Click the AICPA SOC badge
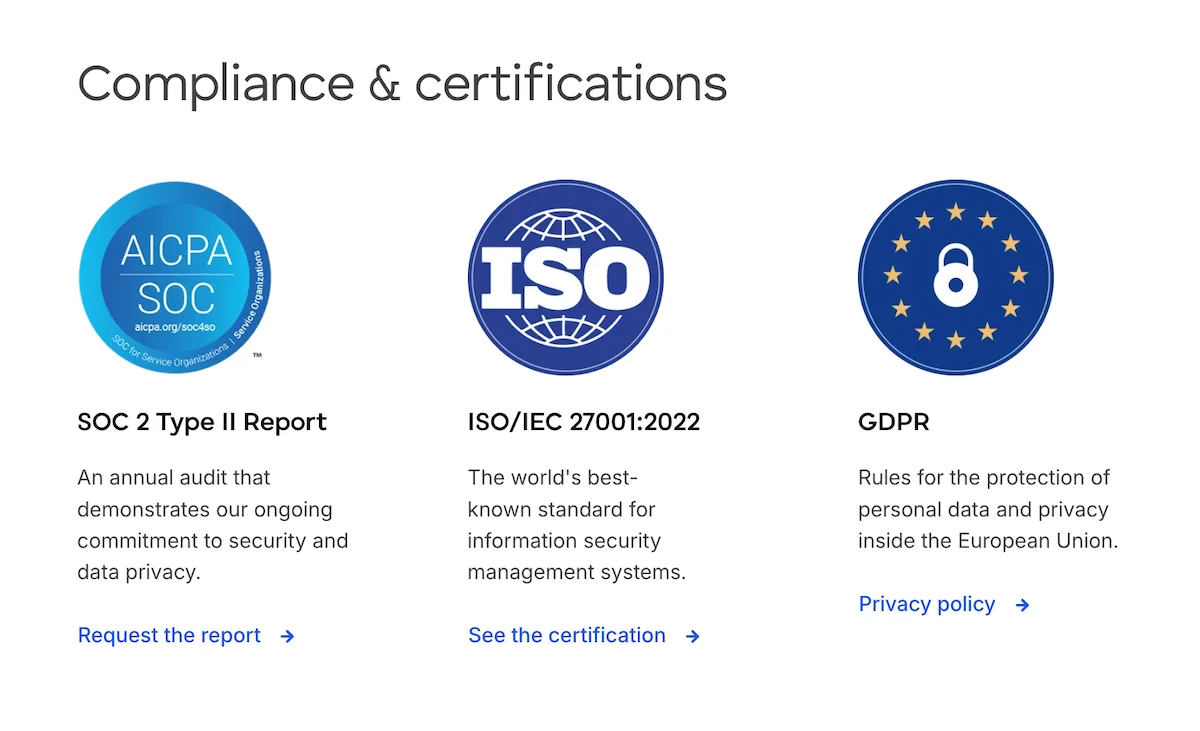This screenshot has width=1200, height=731. point(175,277)
